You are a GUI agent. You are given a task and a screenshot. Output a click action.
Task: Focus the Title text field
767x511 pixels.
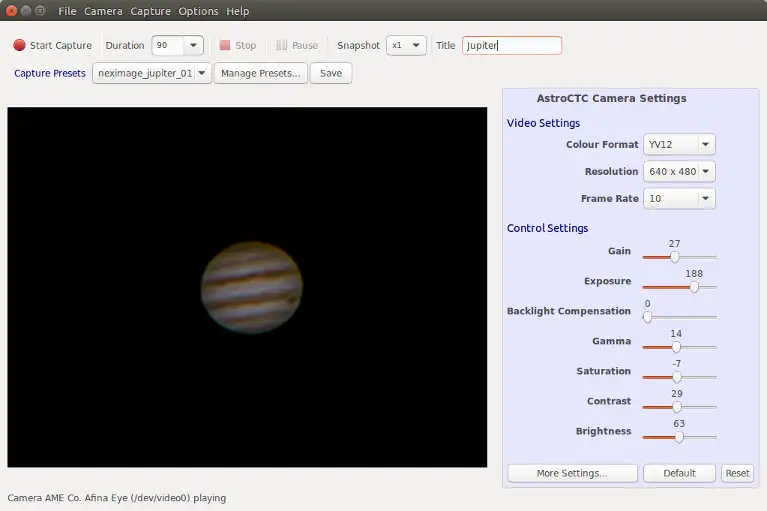[x=511, y=45]
